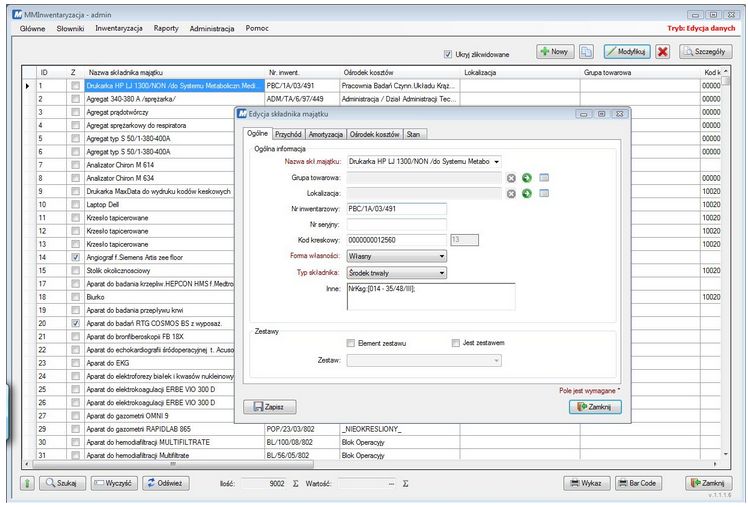Click the red X delete icon in toolbar
This screenshot has width=748, height=507.
coord(663,51)
